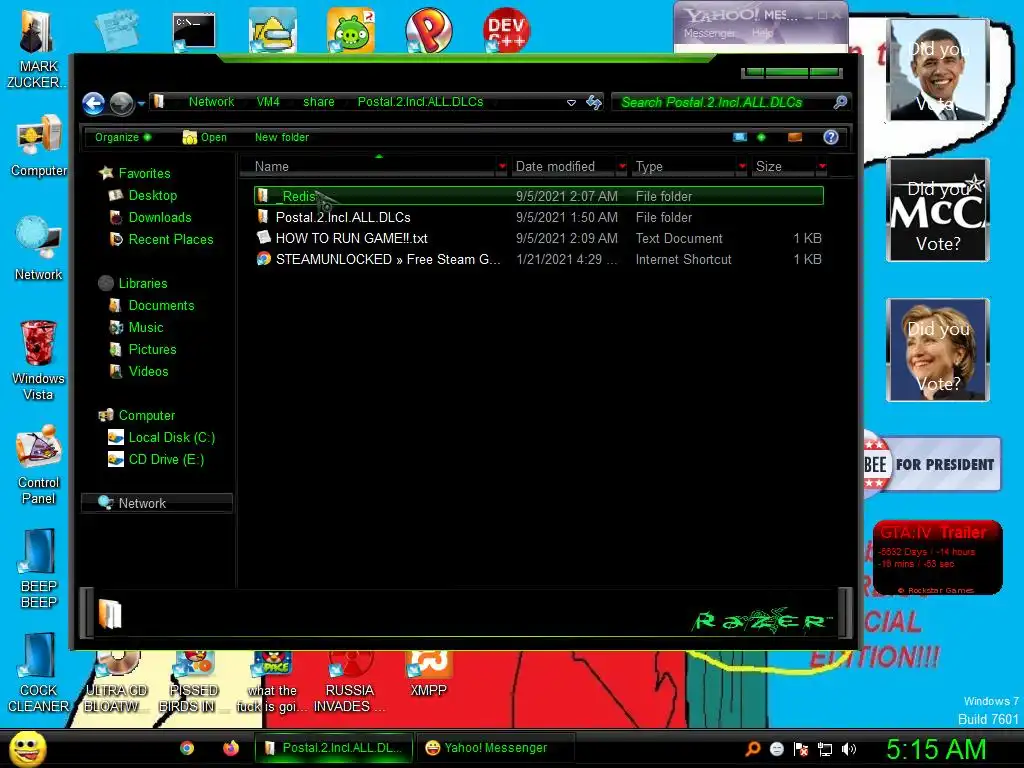The image size is (1024, 768).
Task: Launch Firefox from the taskbar
Action: tap(231, 748)
